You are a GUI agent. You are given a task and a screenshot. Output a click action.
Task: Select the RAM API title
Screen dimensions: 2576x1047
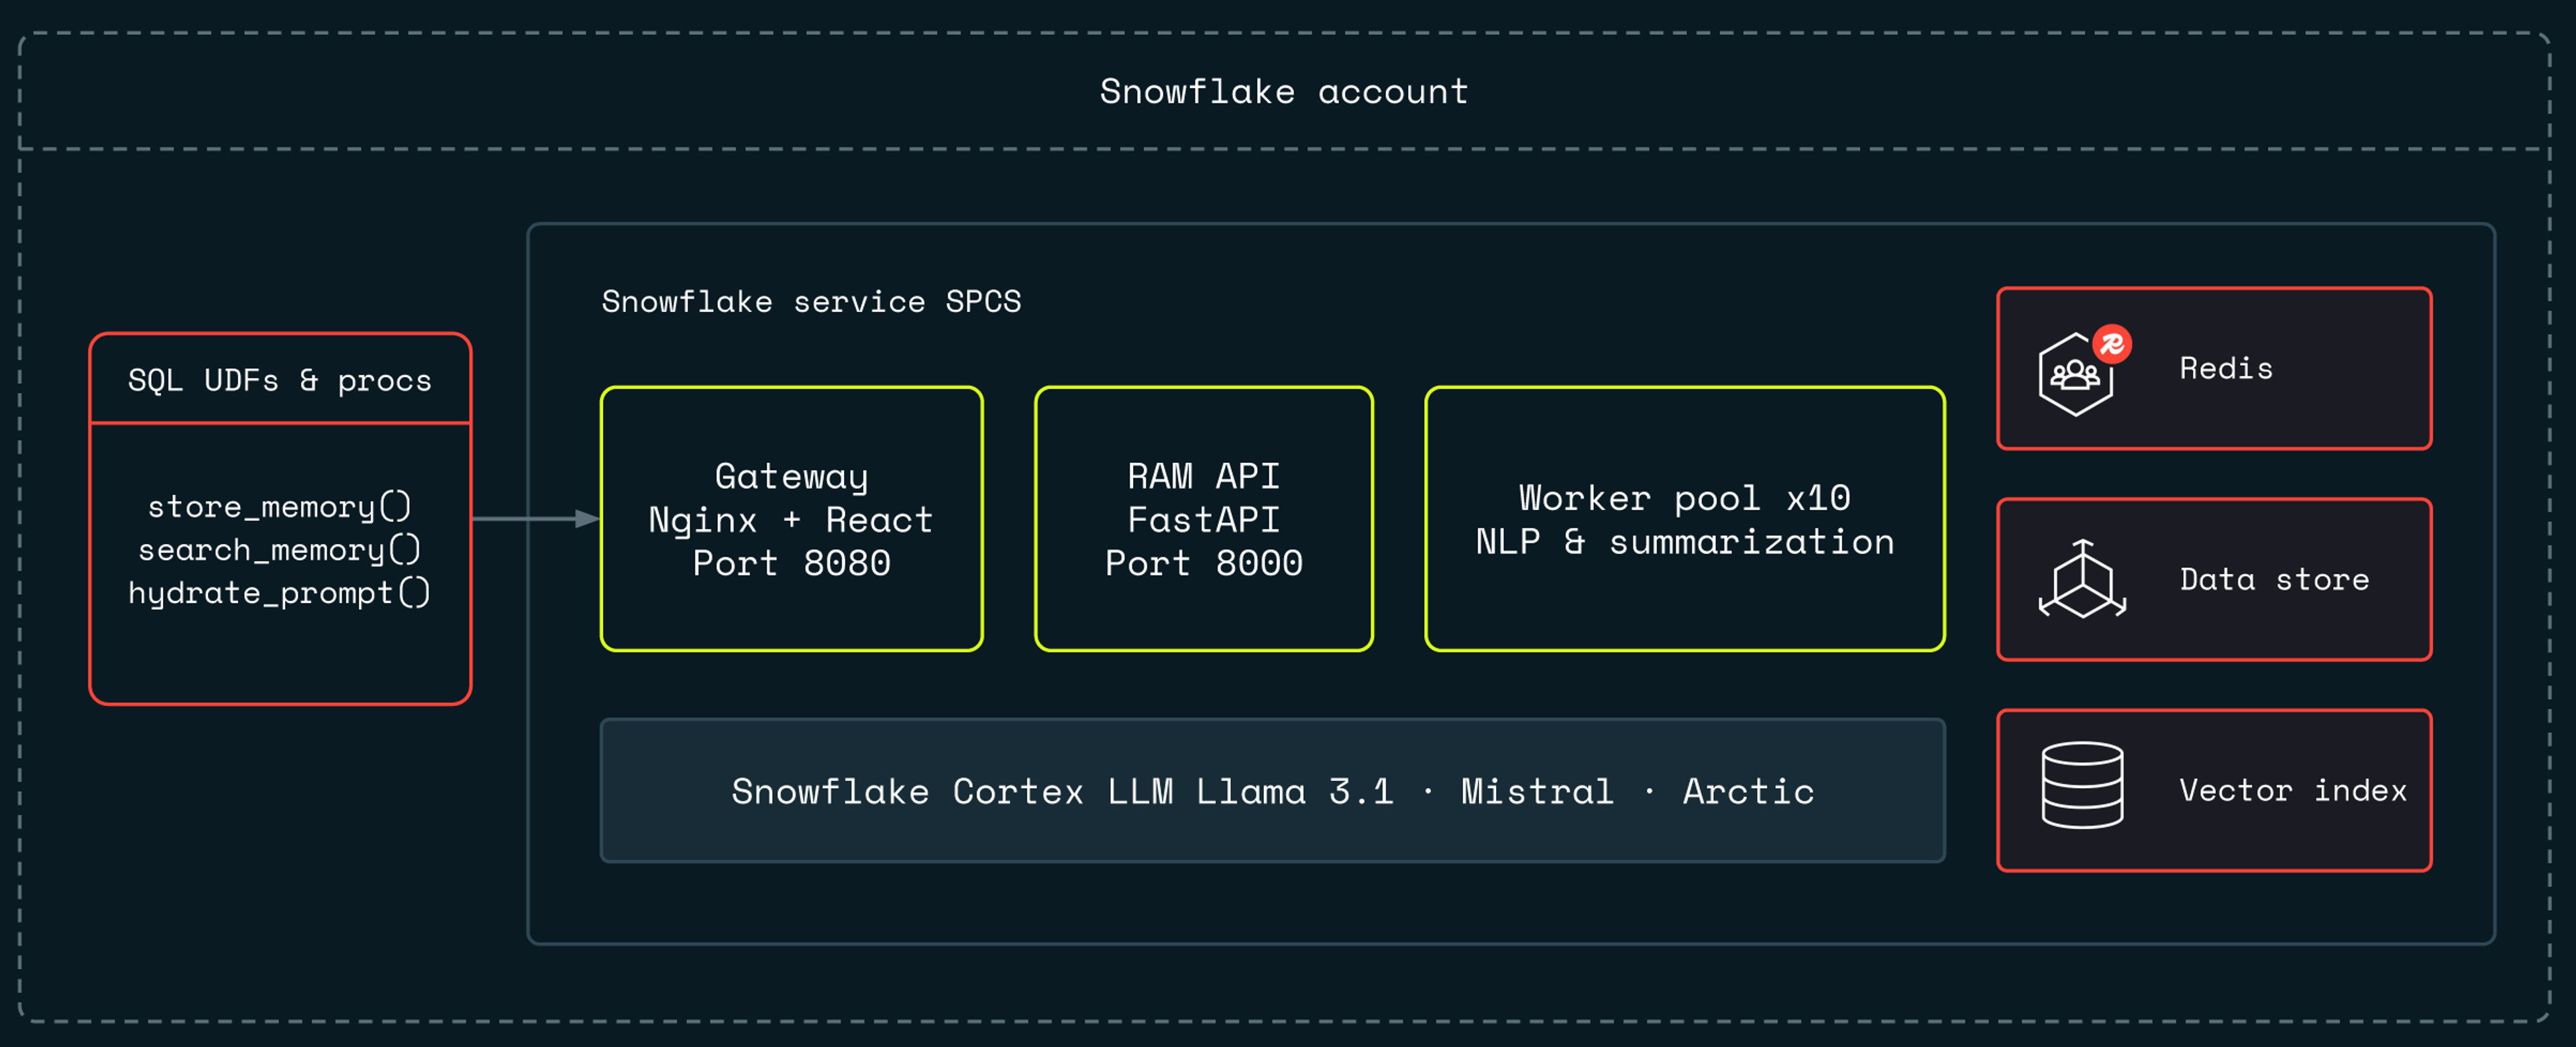[x=1204, y=475]
